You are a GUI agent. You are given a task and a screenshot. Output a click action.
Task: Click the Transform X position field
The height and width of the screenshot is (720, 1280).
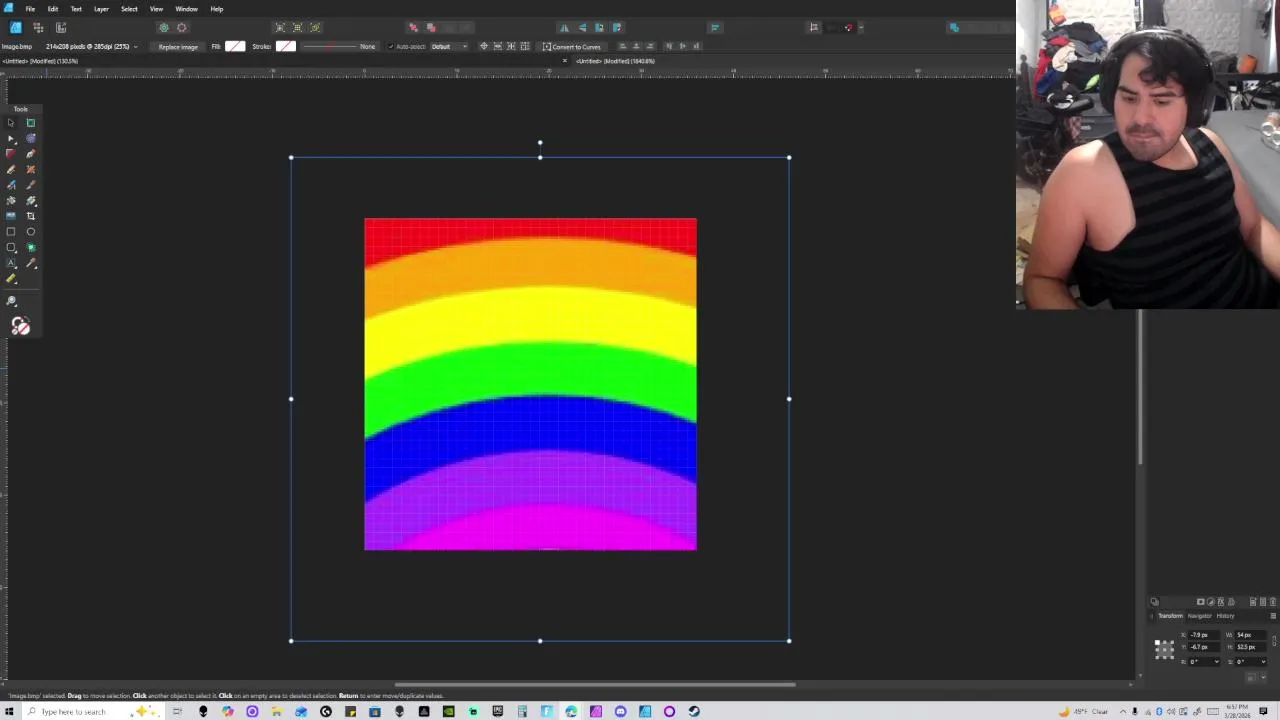1204,635
